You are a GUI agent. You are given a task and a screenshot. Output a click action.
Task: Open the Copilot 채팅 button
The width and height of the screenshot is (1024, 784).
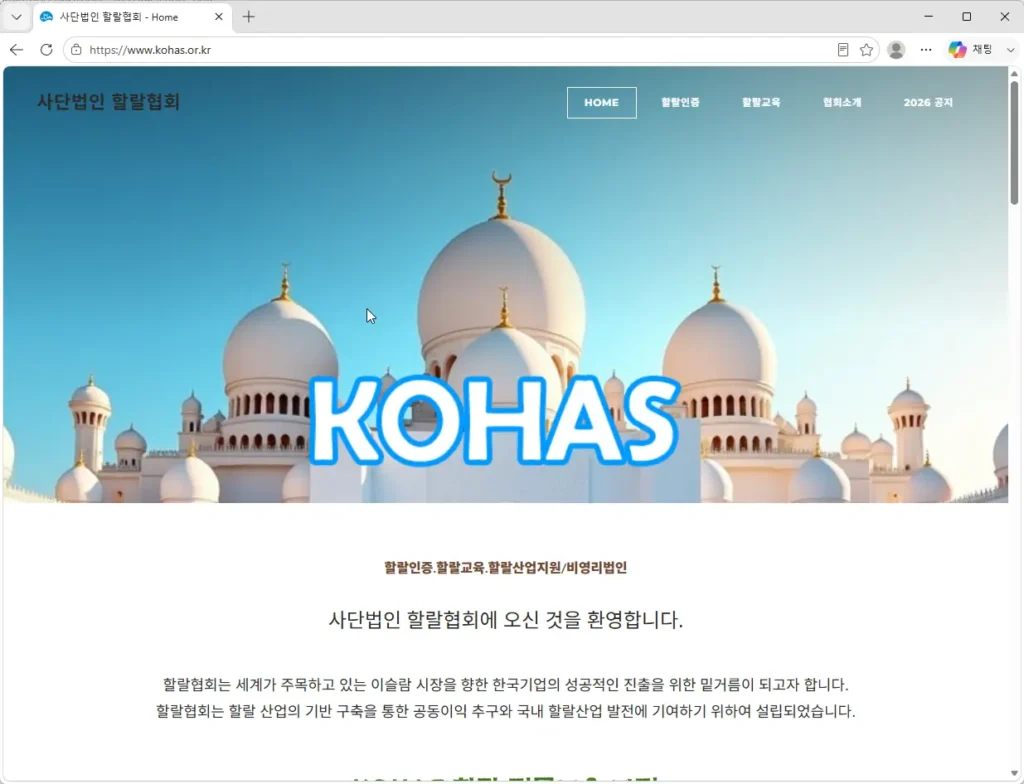971,50
